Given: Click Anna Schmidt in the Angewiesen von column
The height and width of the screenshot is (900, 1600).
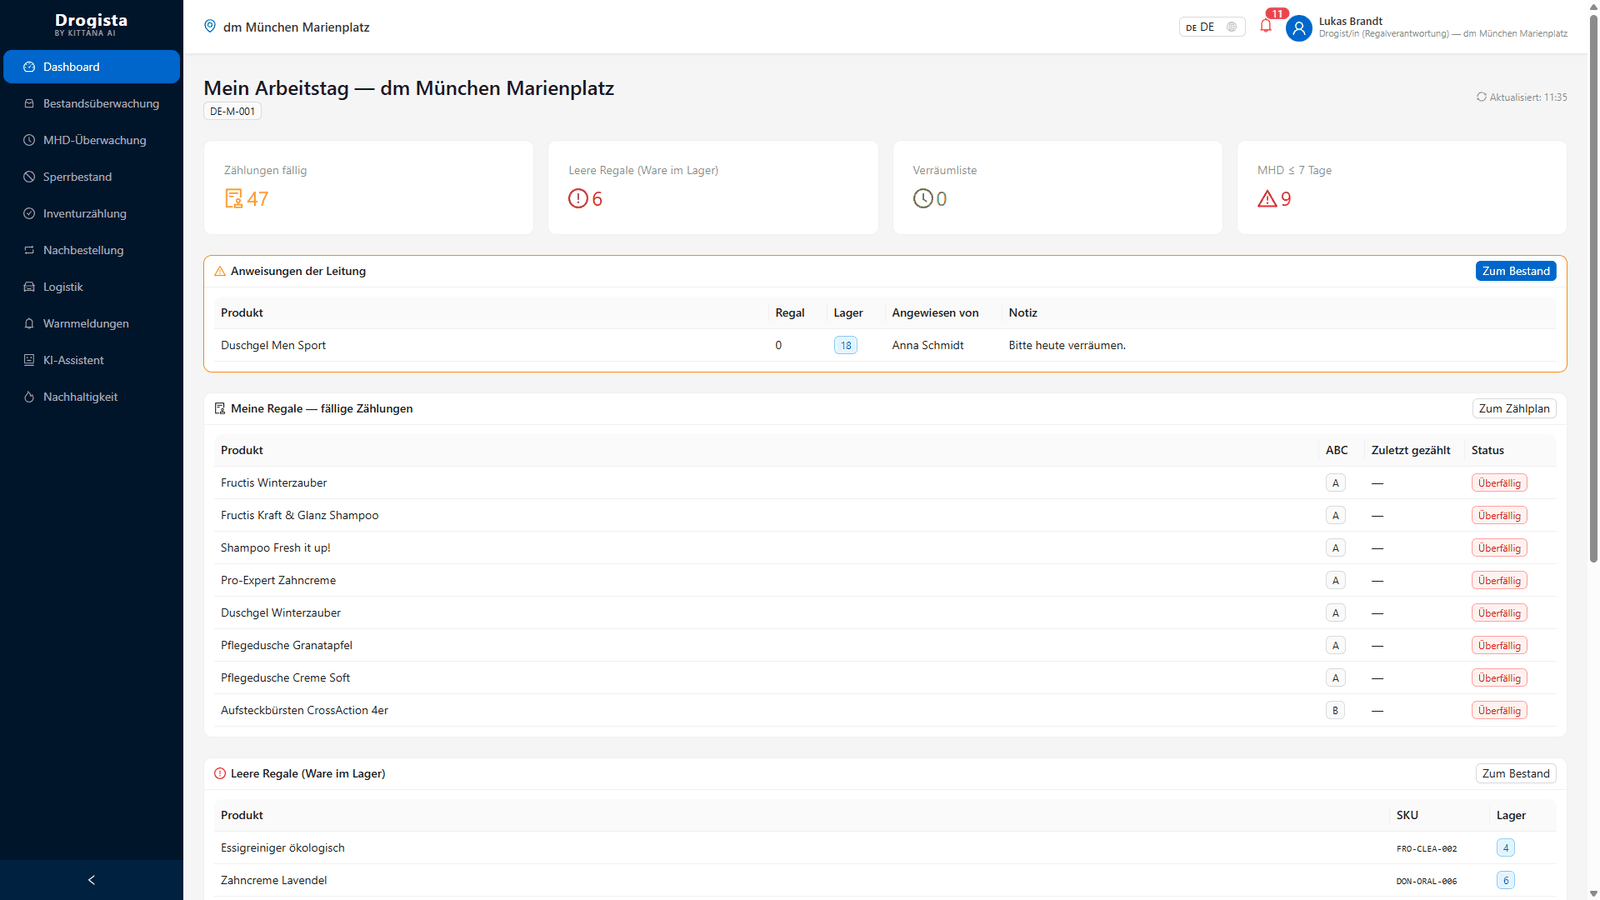Looking at the screenshot, I should point(928,345).
